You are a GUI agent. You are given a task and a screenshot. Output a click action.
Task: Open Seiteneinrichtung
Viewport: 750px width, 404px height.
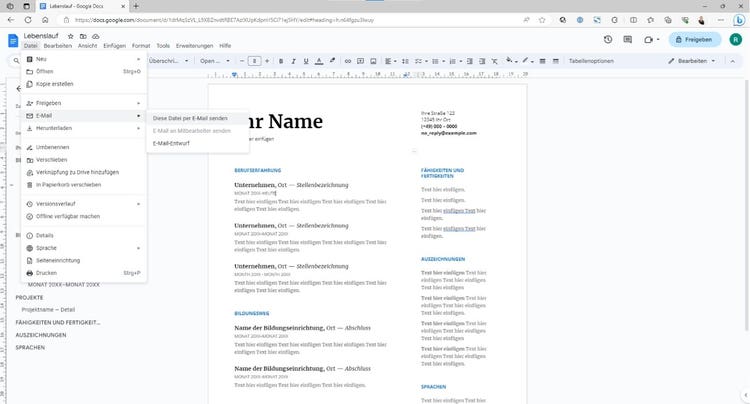(x=84, y=261)
